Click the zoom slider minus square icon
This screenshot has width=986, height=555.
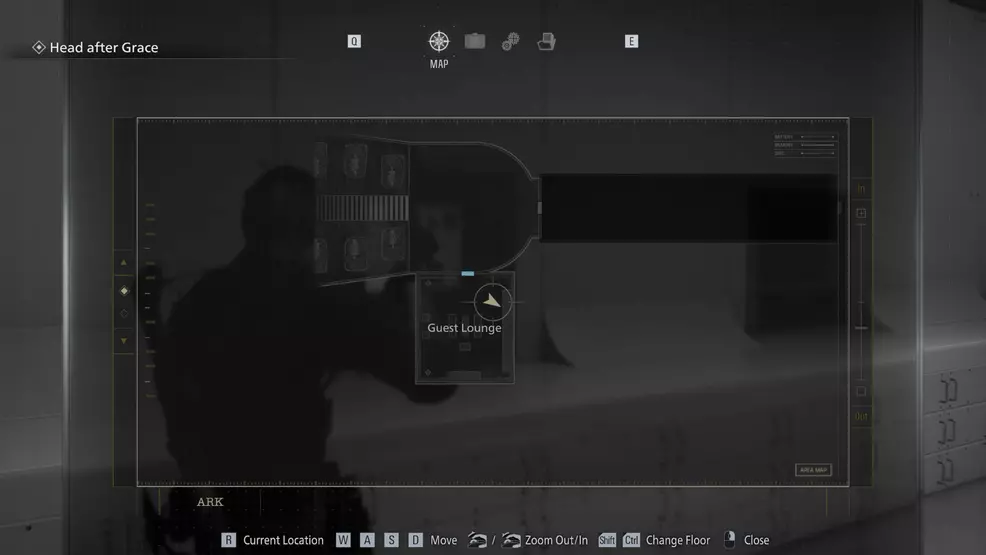[x=861, y=391]
